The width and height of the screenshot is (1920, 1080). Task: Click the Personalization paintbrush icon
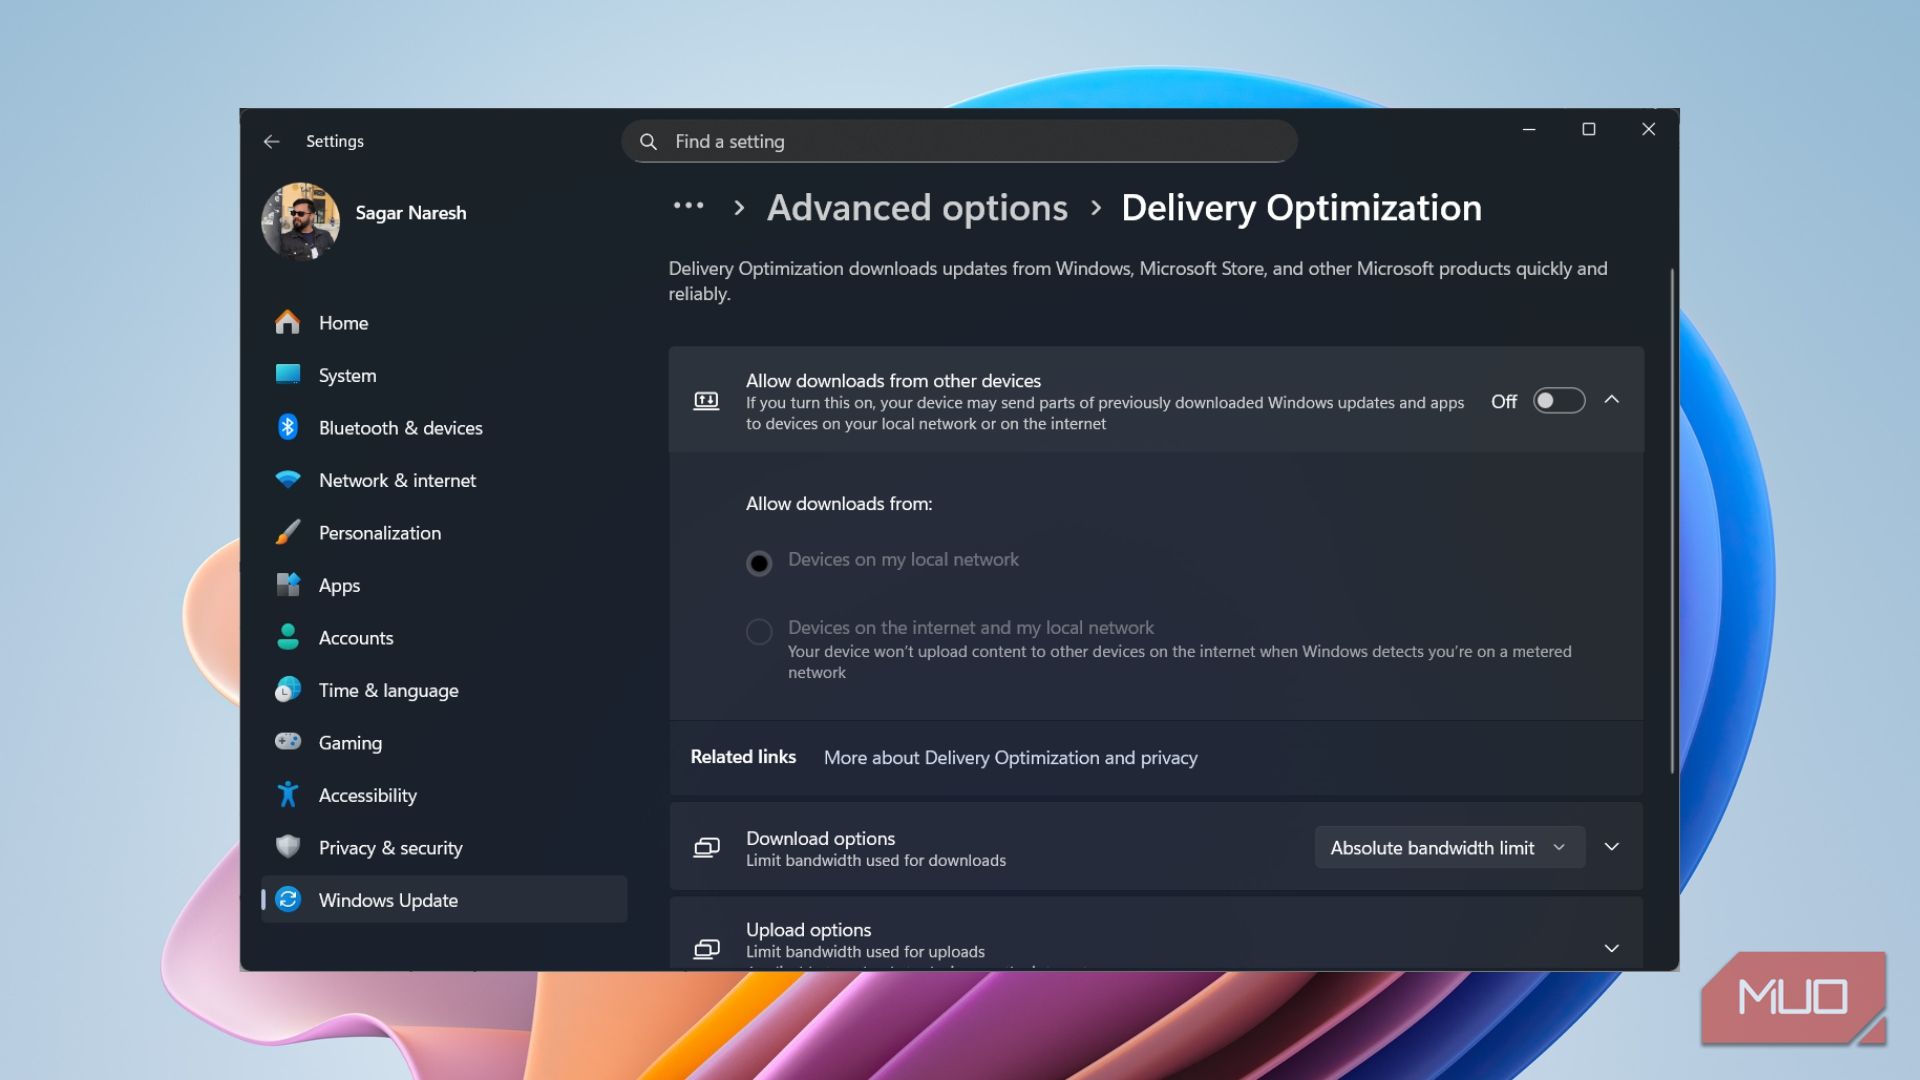pos(288,532)
